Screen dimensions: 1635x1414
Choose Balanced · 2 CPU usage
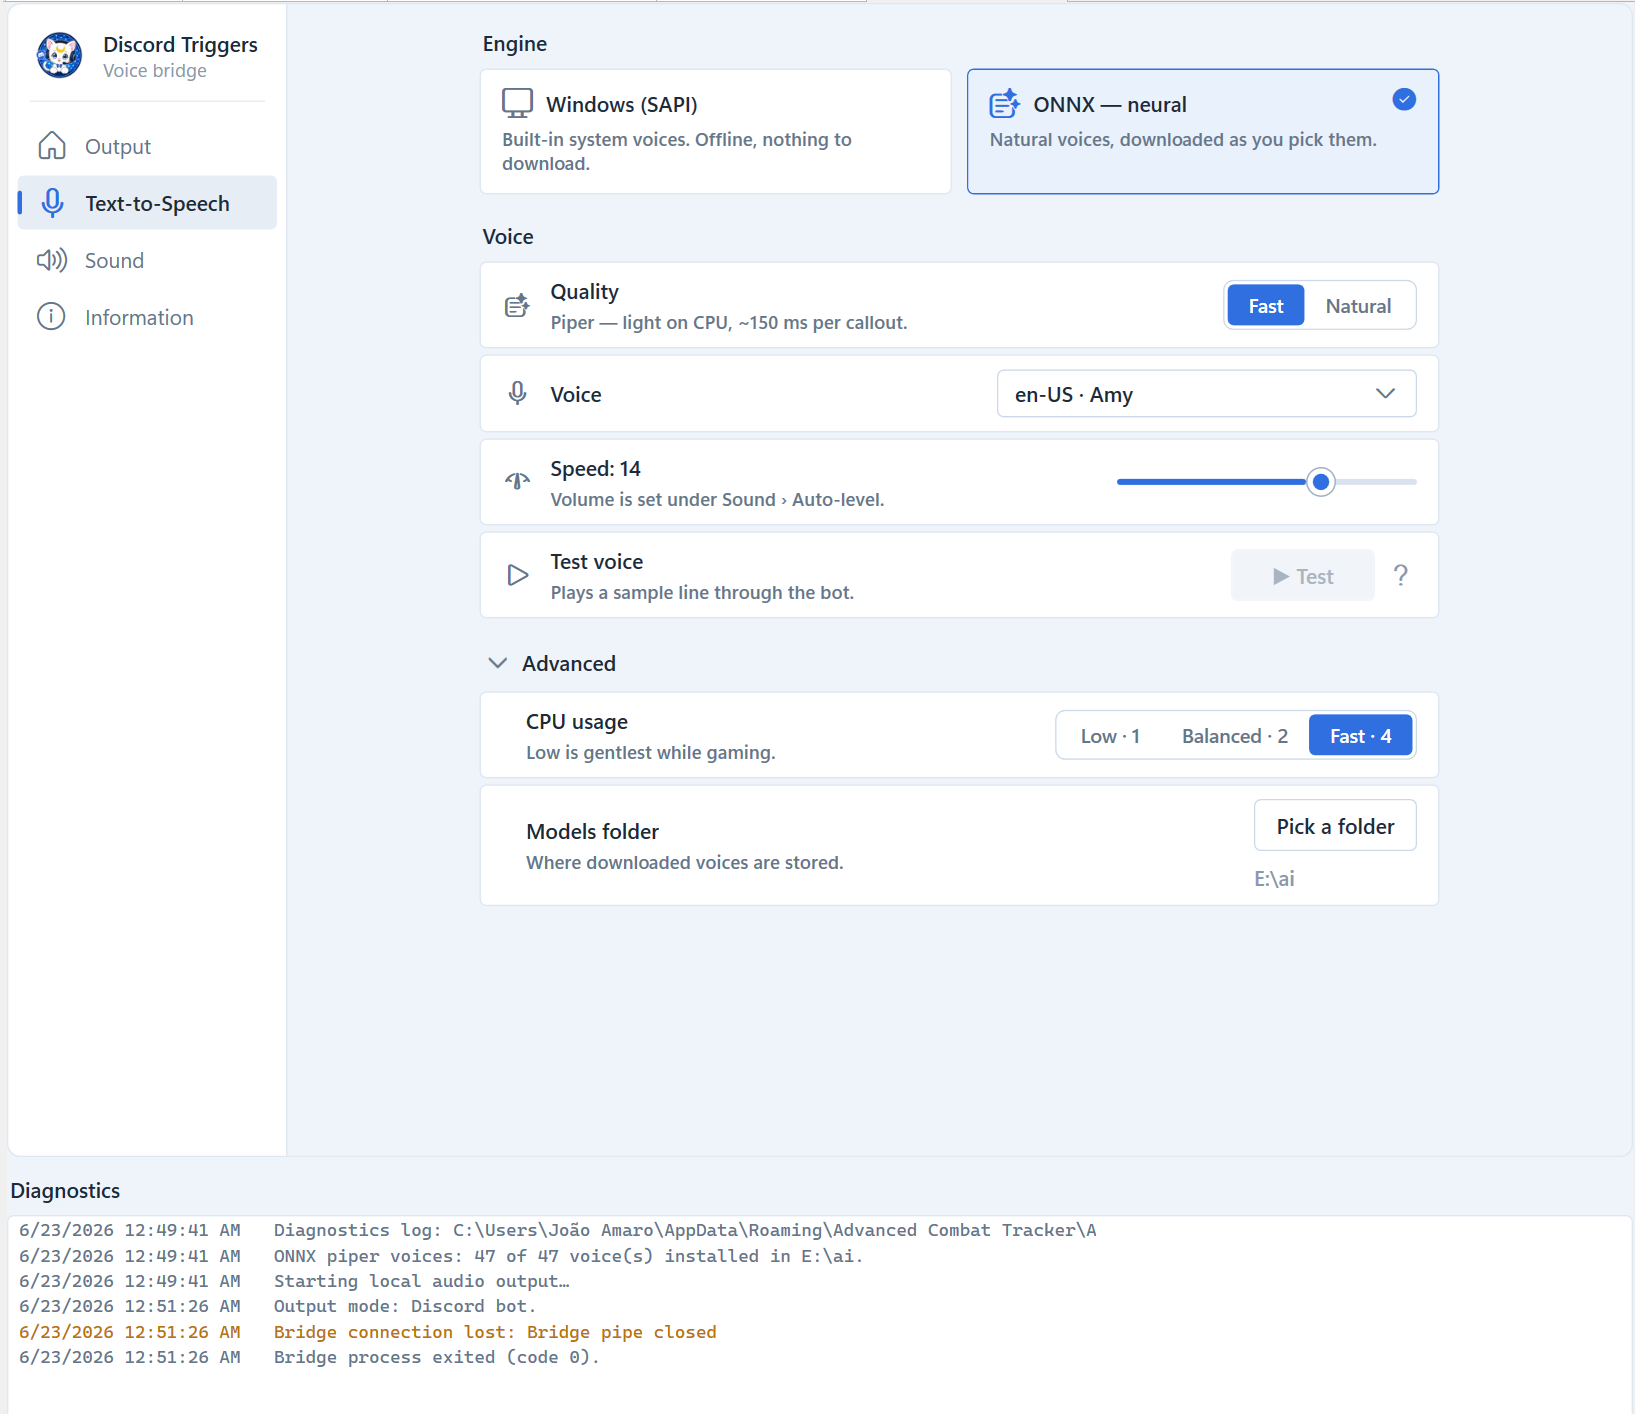1235,736
